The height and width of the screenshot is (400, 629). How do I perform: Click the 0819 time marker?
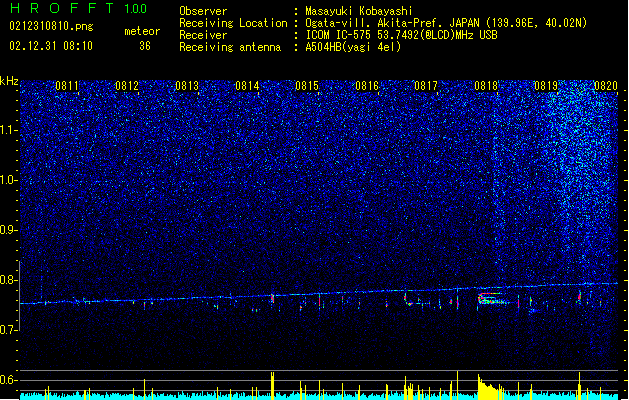[546, 86]
